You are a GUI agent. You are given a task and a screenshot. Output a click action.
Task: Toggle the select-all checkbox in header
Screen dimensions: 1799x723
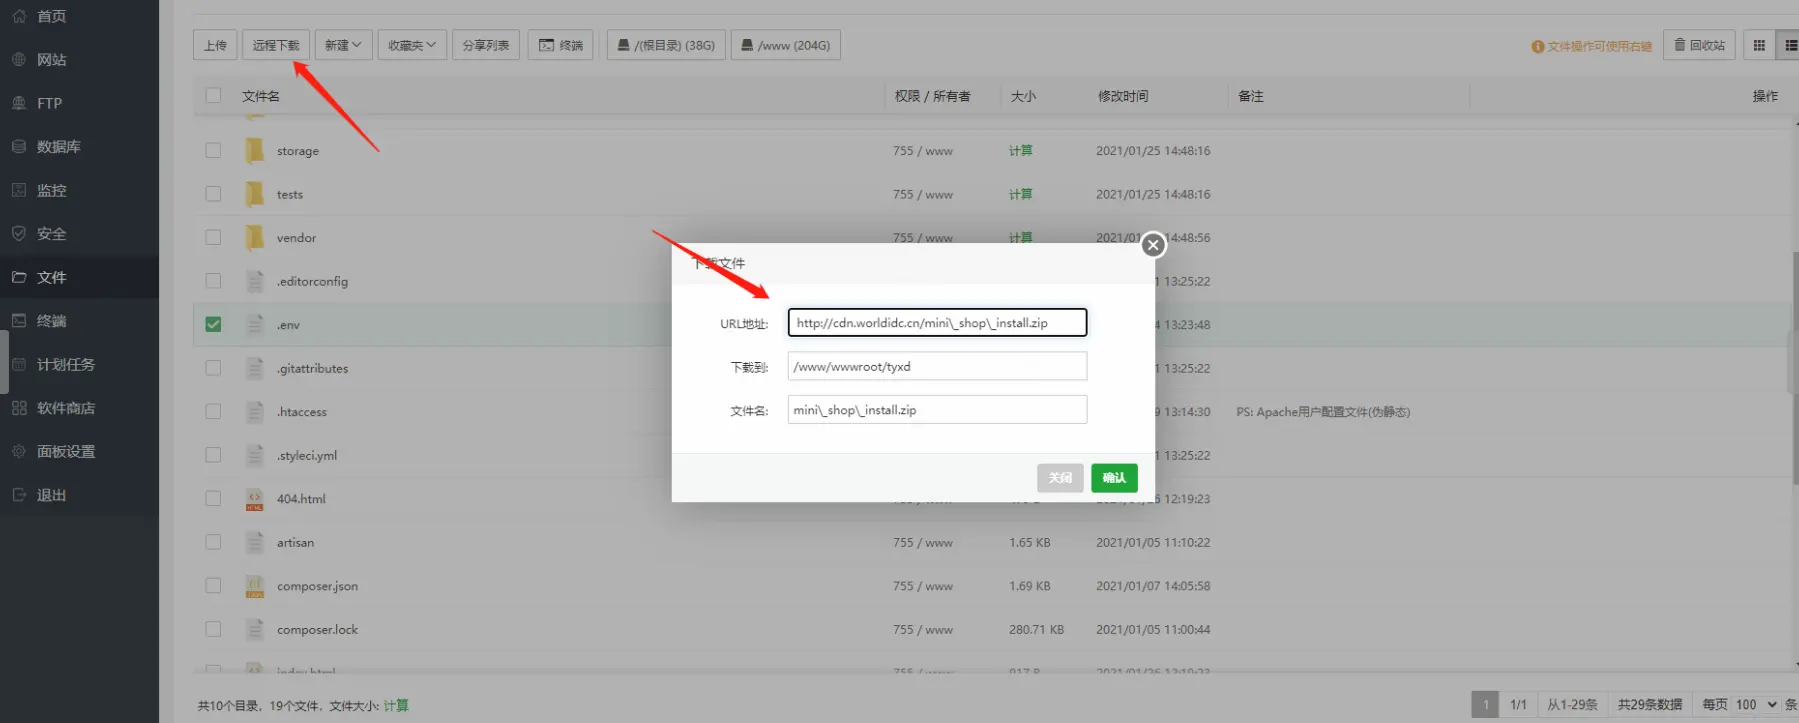tap(213, 95)
